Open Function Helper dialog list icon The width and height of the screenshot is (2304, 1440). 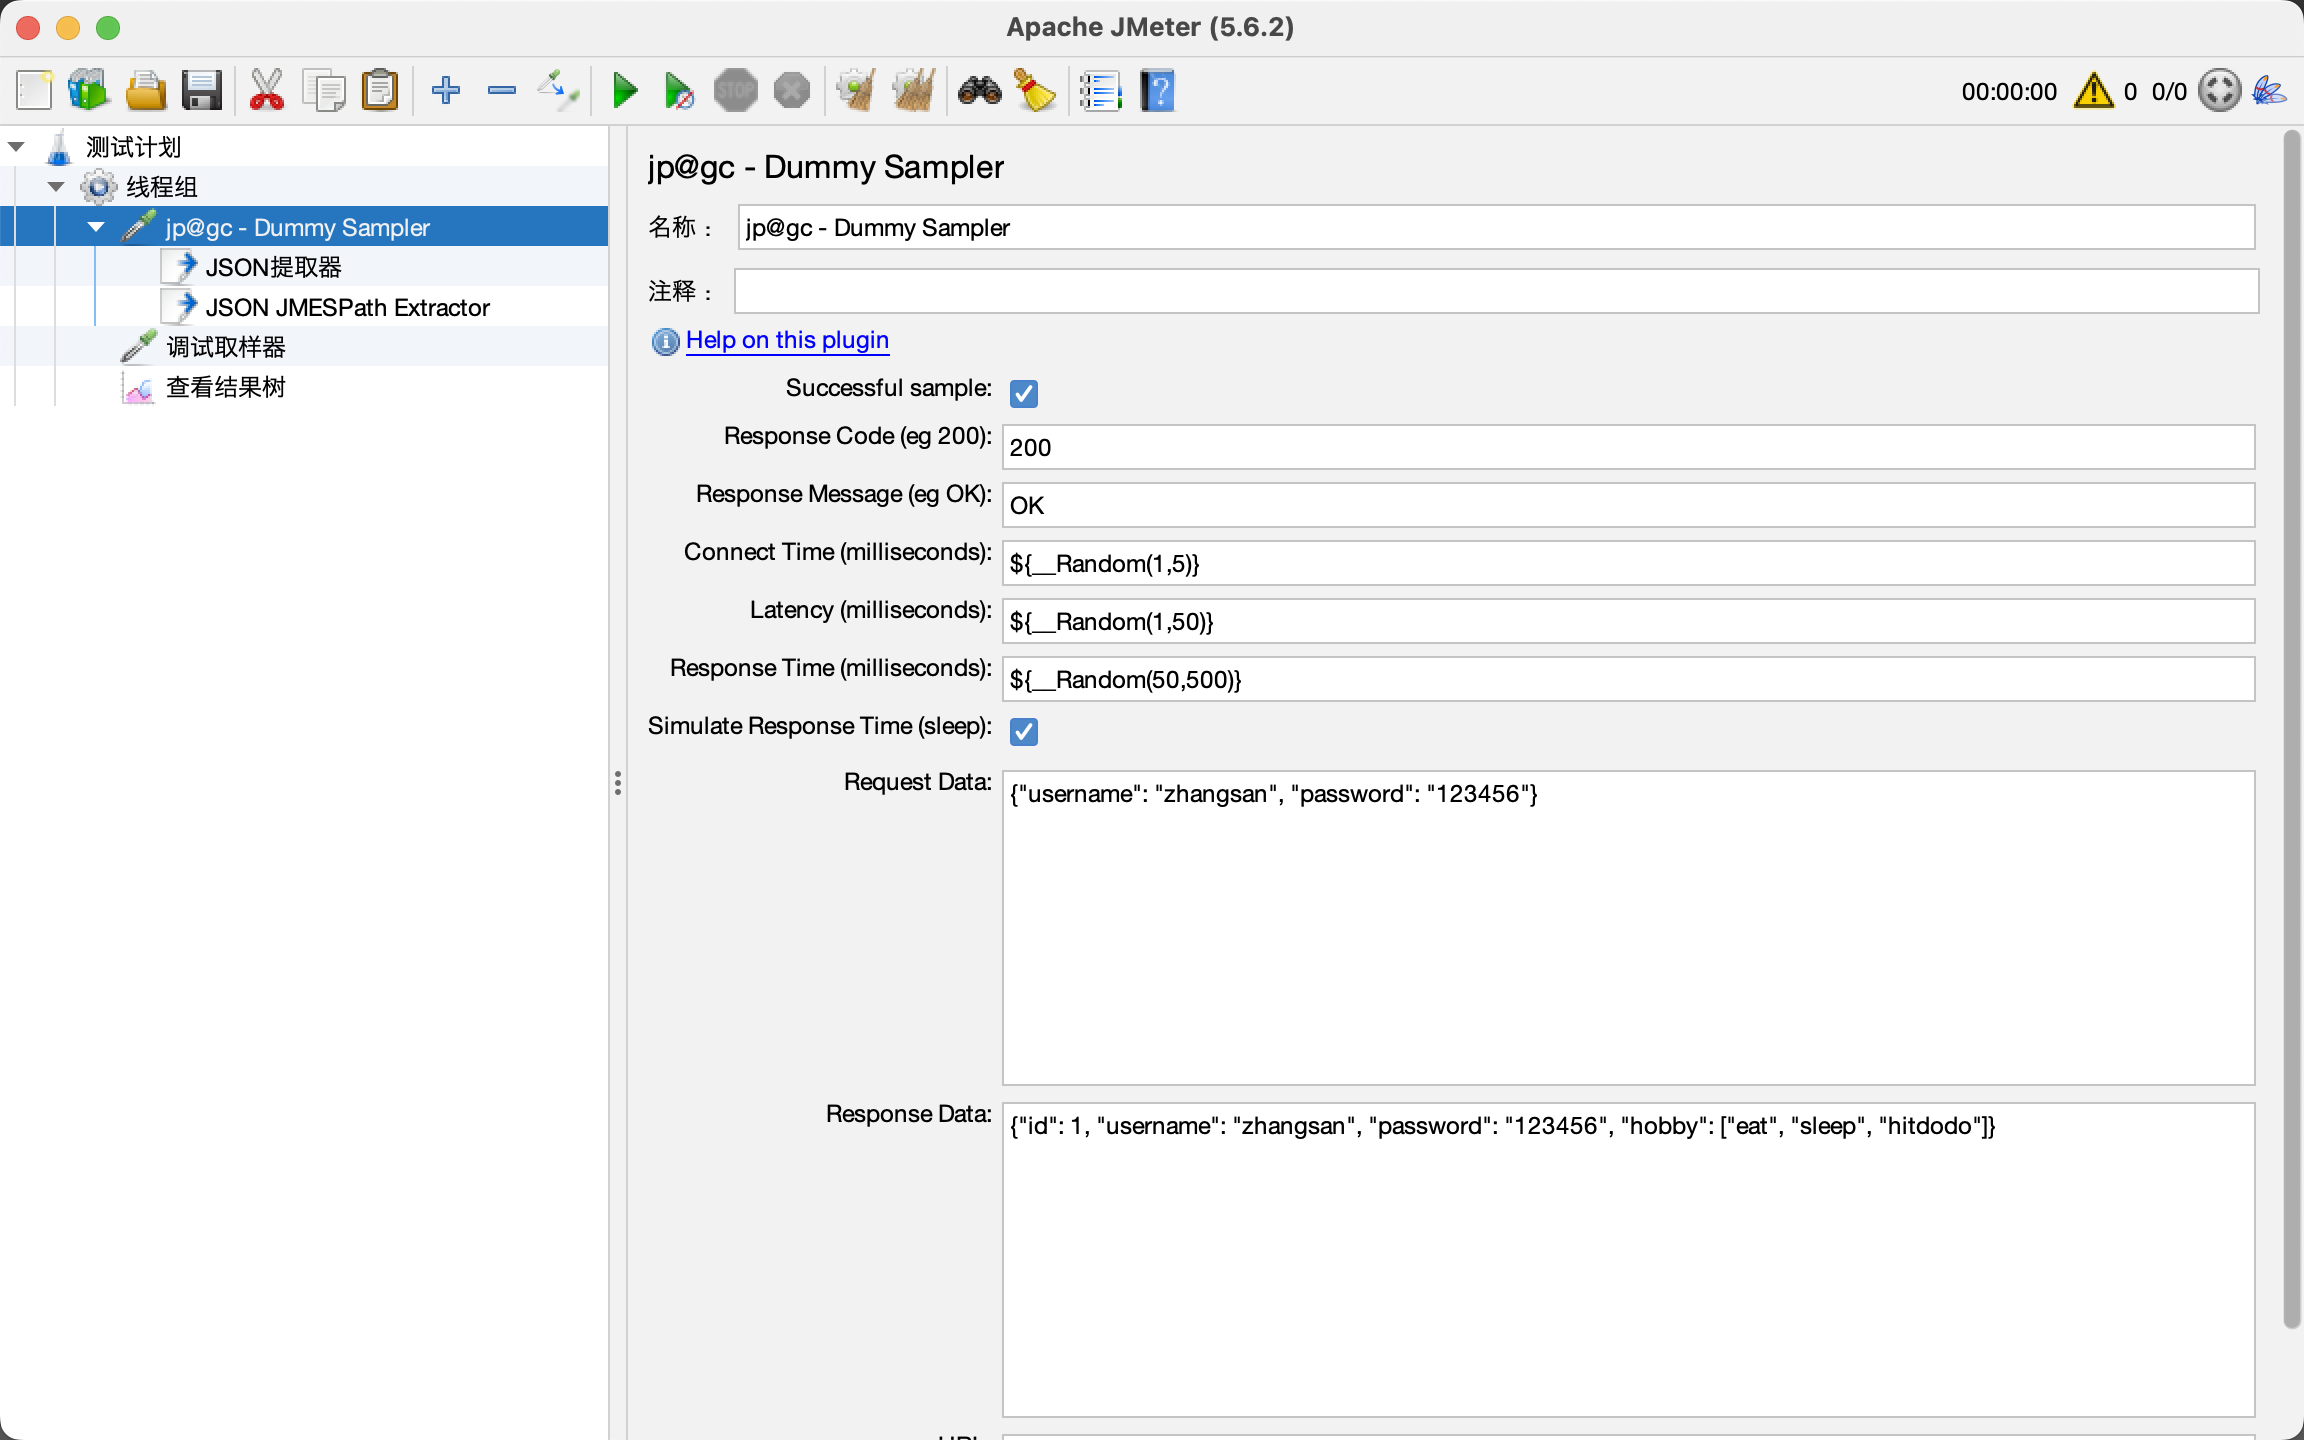pos(1100,91)
